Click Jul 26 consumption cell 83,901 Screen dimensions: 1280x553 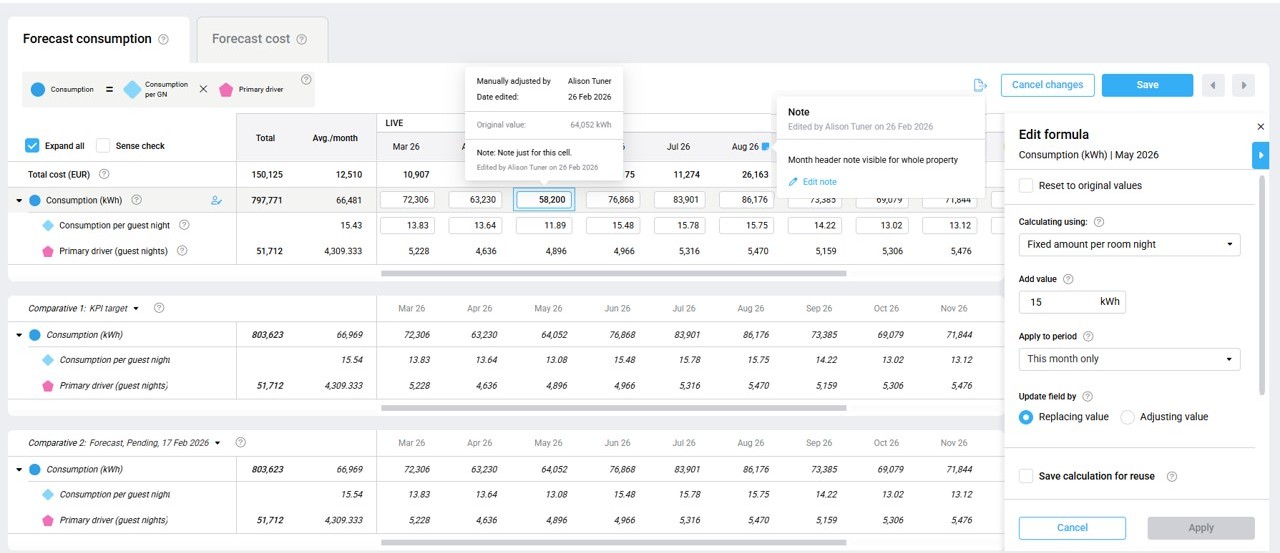point(681,200)
